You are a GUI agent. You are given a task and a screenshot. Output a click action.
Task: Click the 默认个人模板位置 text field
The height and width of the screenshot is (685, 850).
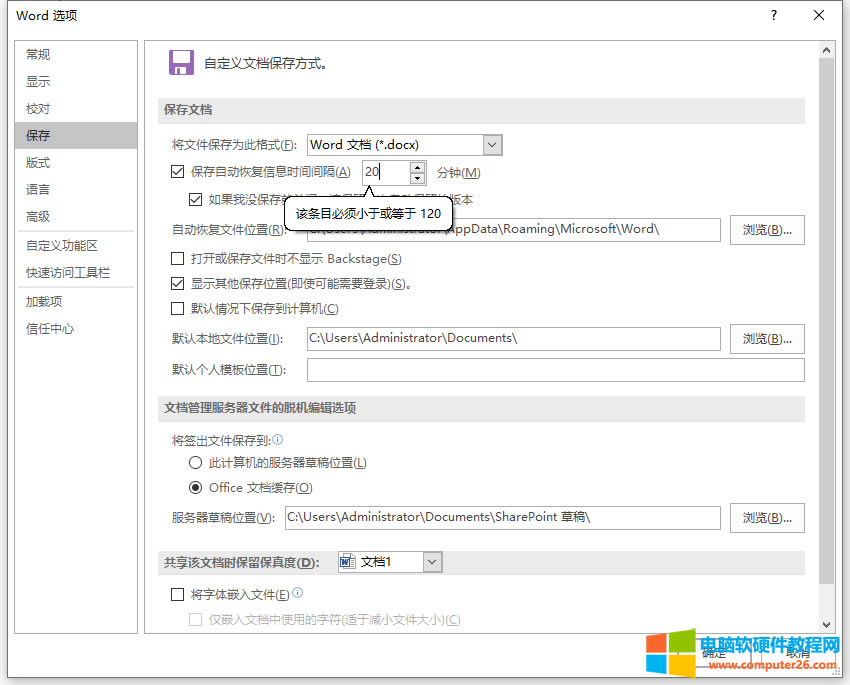(x=555, y=370)
